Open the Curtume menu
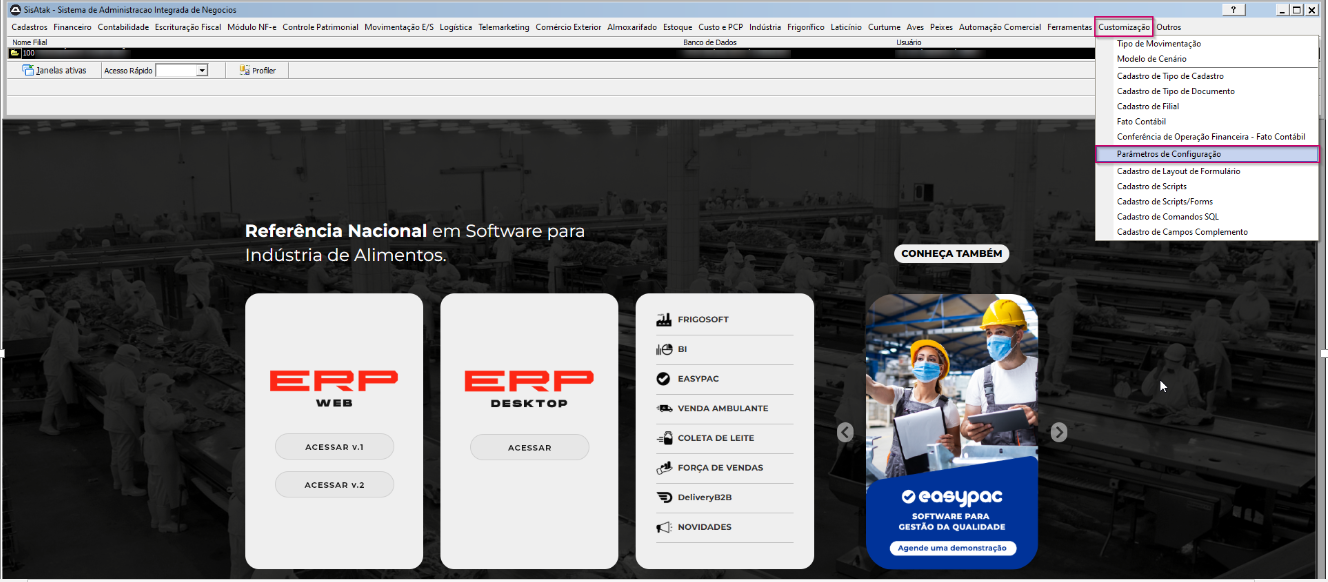 click(x=884, y=27)
